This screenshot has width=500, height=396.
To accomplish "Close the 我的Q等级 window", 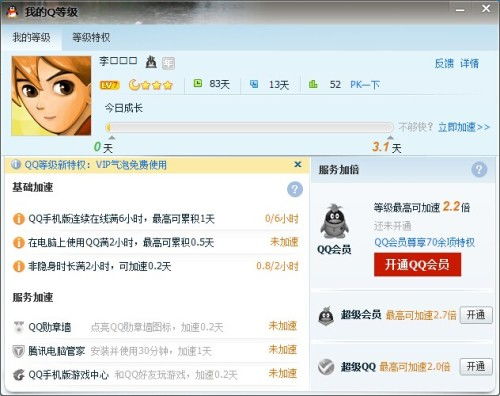I will click(x=486, y=9).
